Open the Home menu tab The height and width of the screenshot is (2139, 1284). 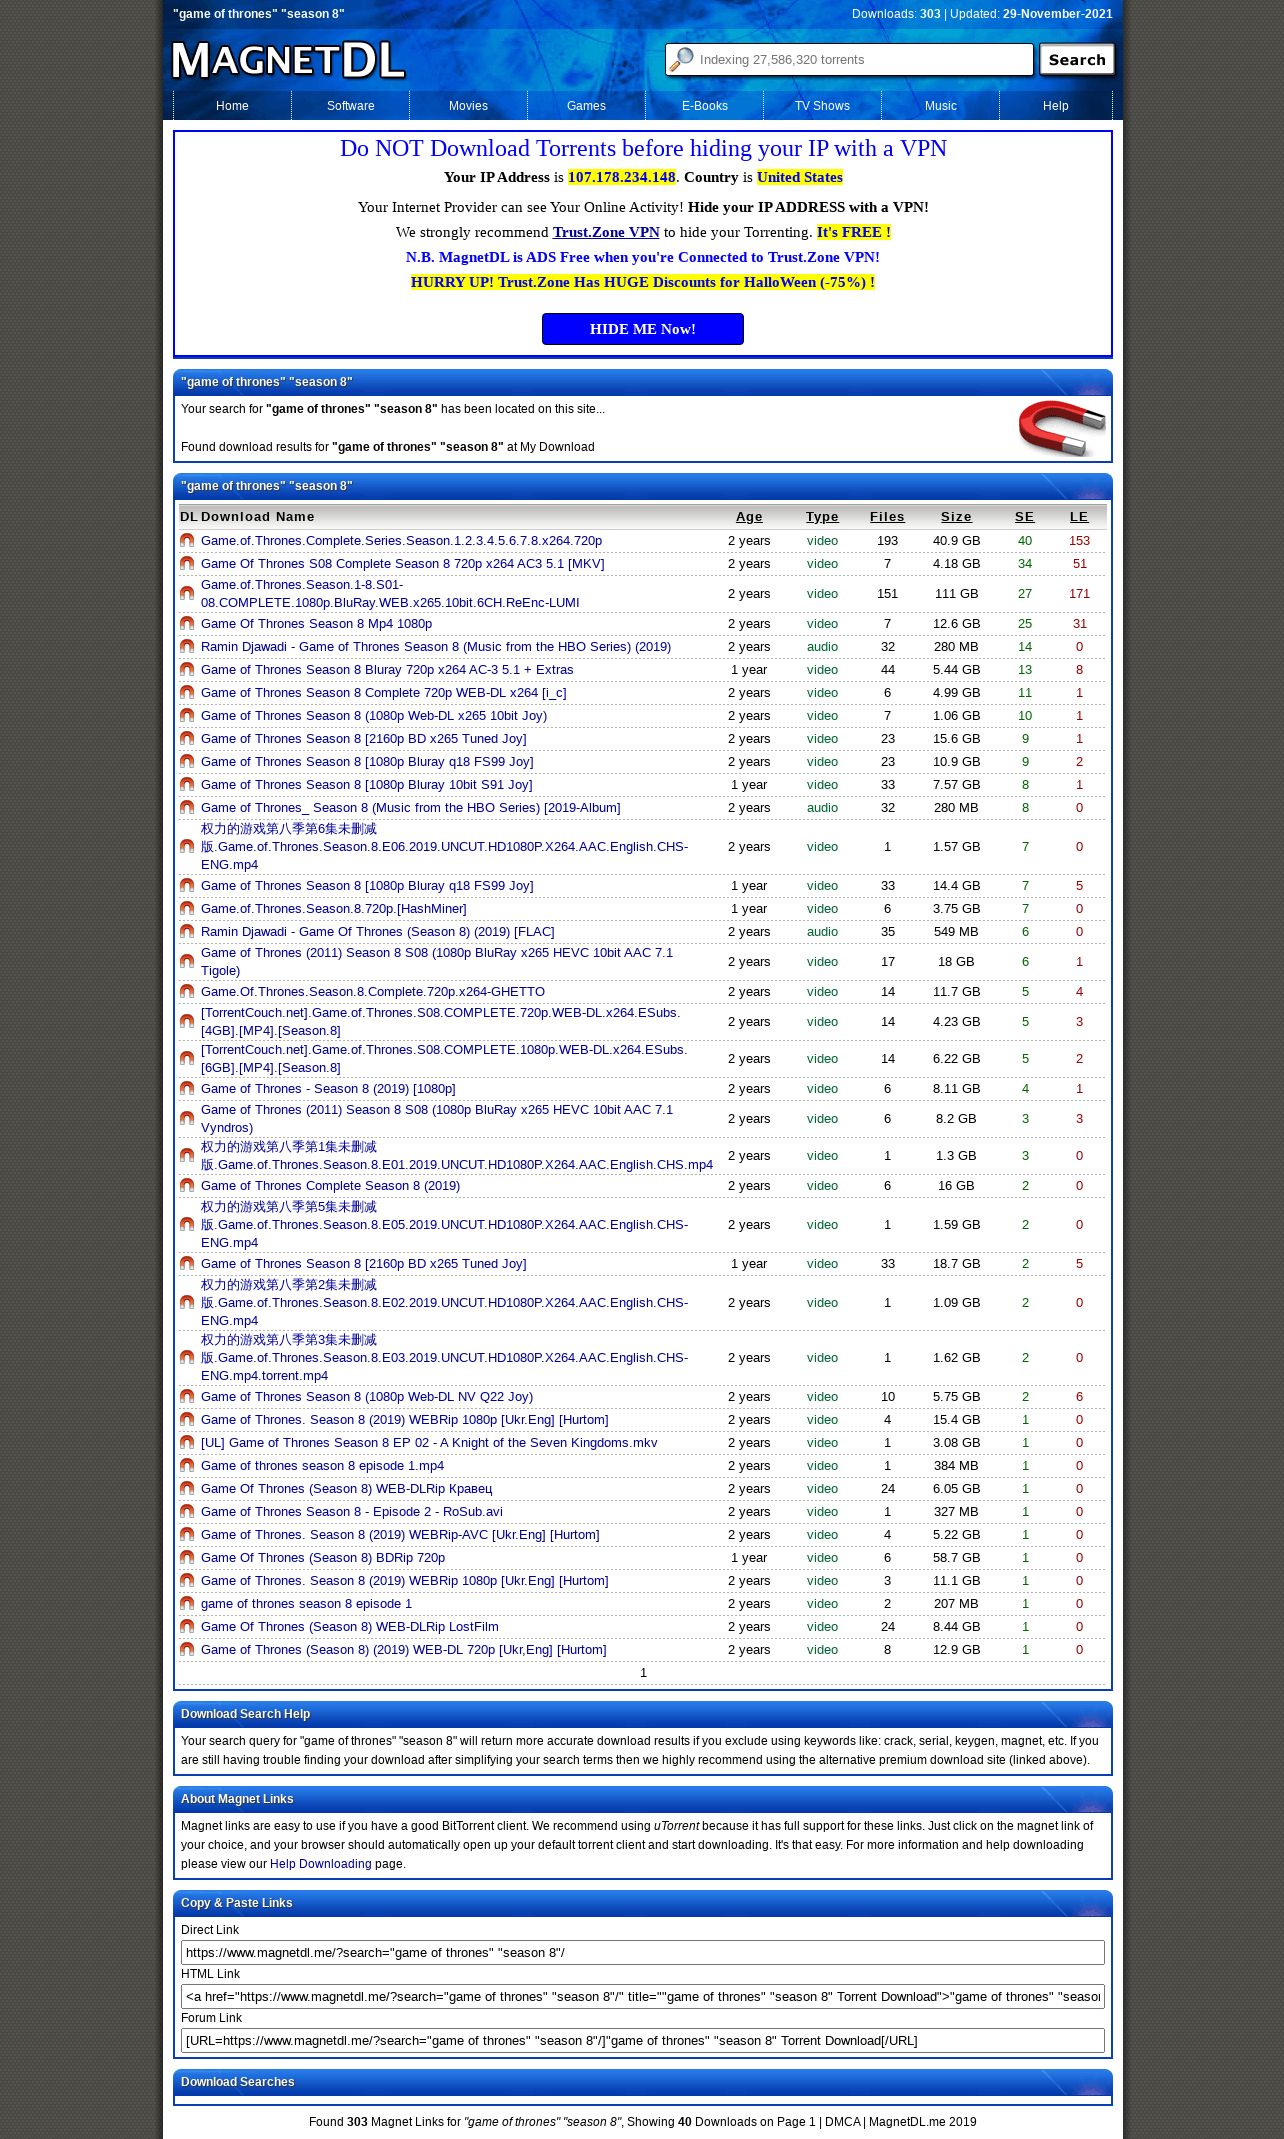pyautogui.click(x=232, y=106)
